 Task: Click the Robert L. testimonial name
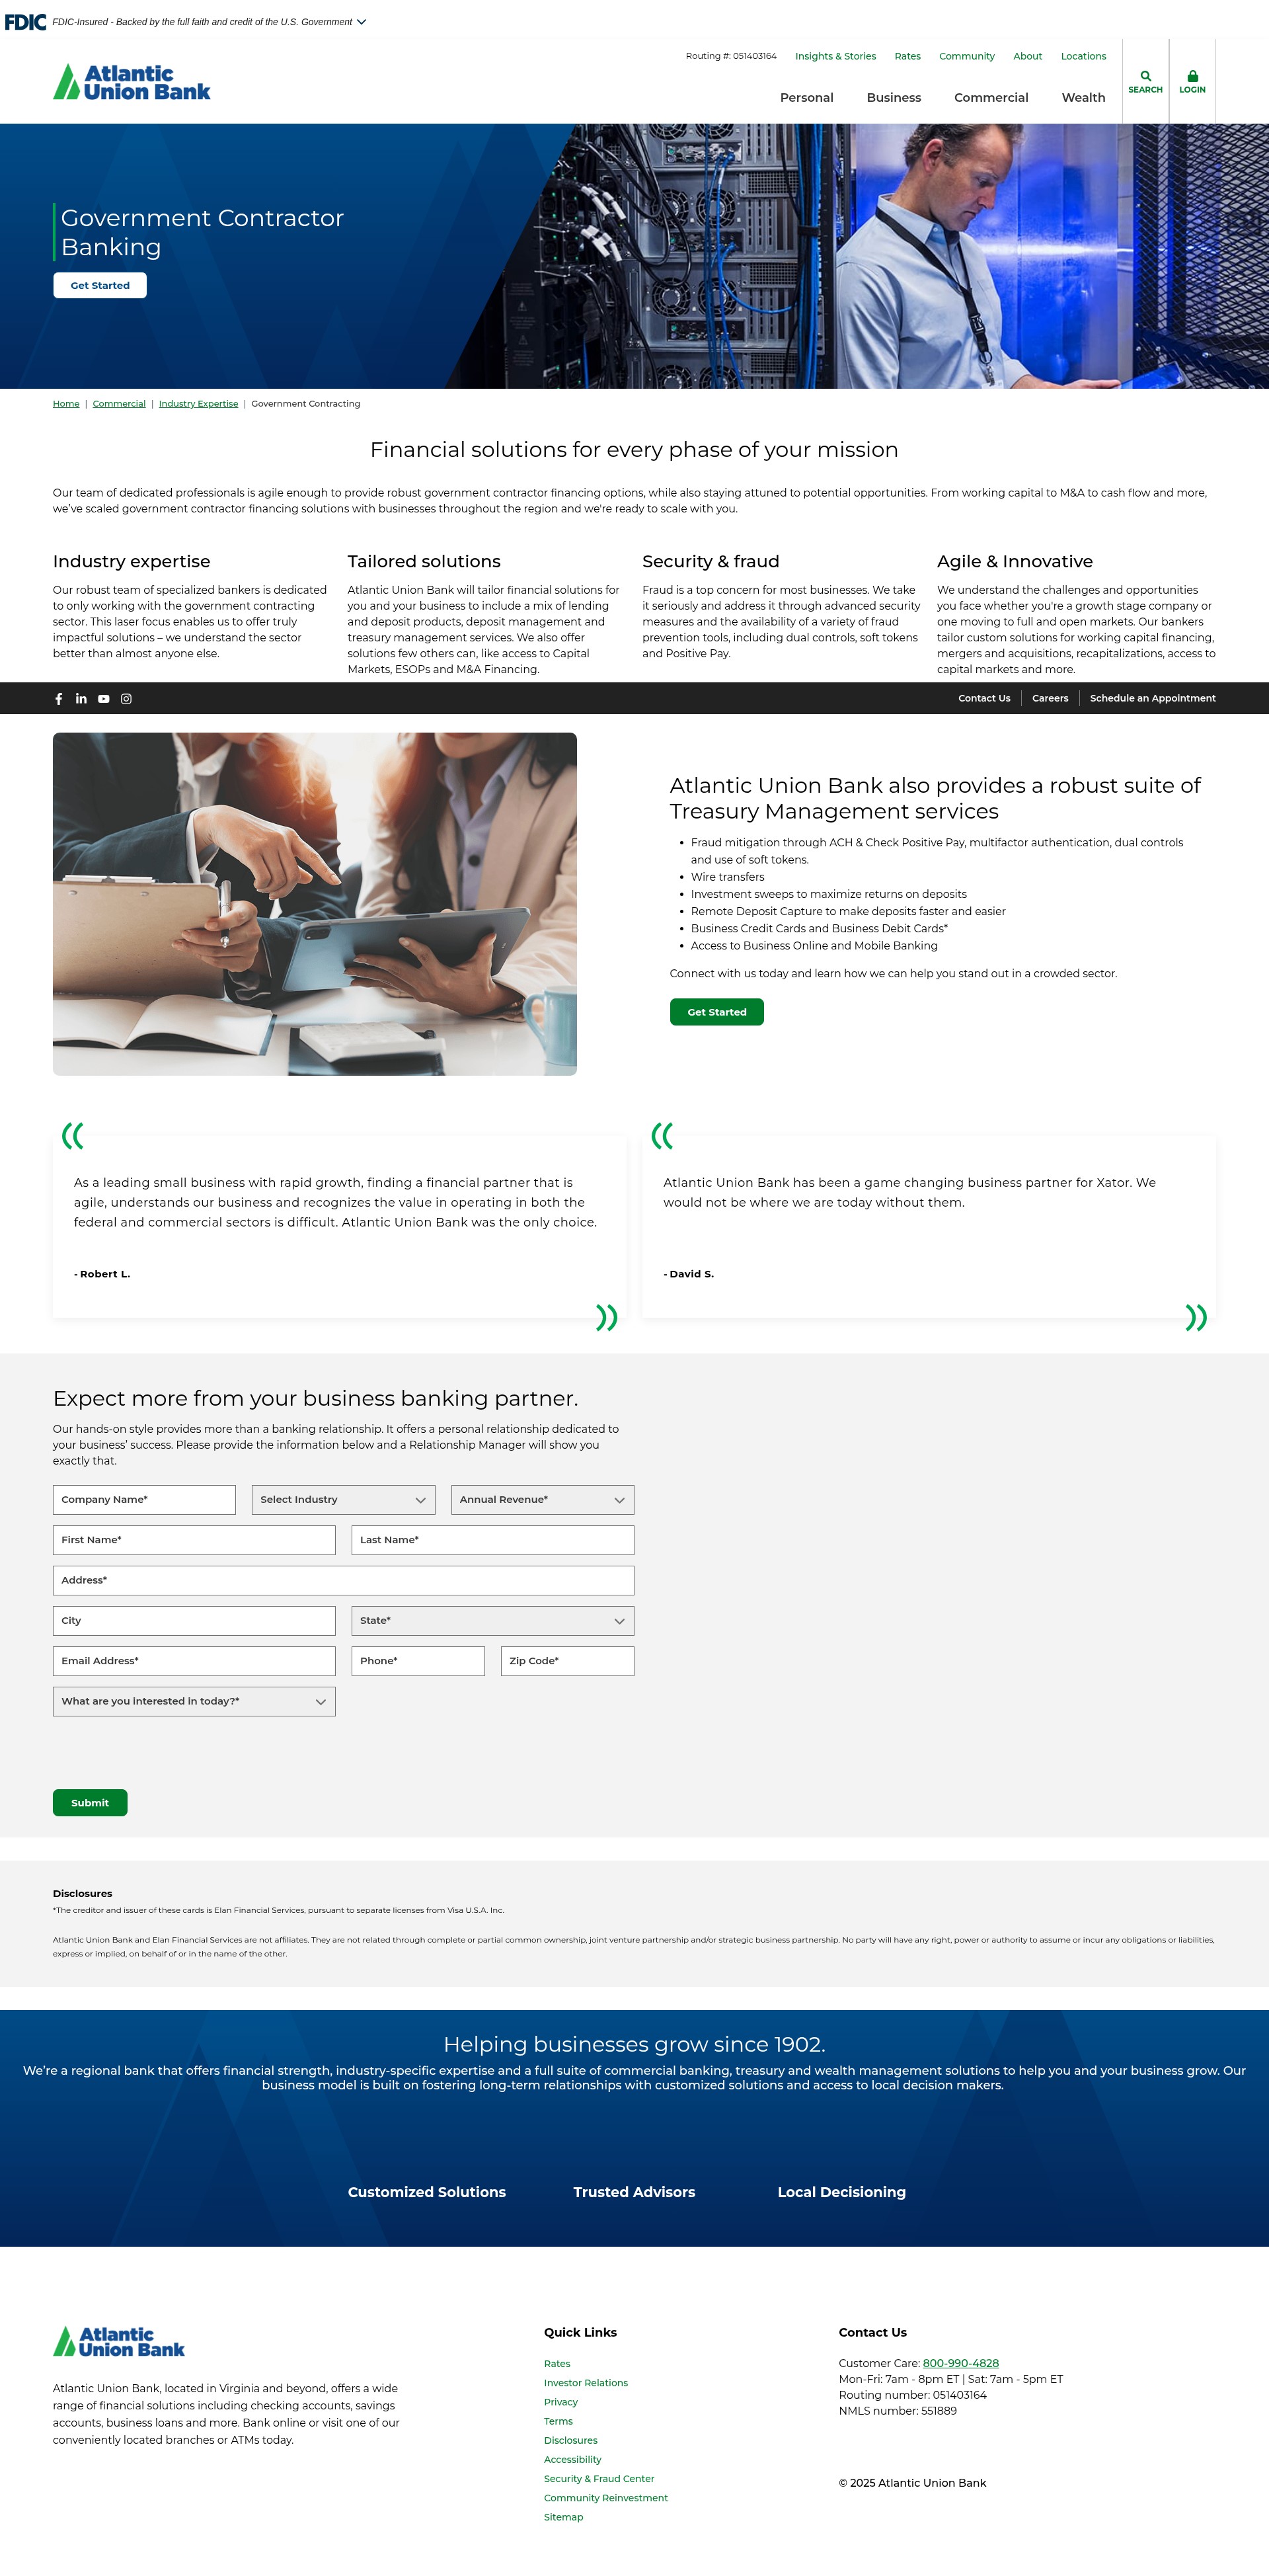point(102,1274)
